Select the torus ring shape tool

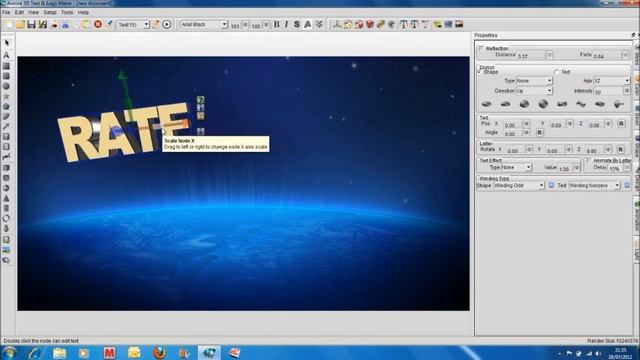pos(7,218)
